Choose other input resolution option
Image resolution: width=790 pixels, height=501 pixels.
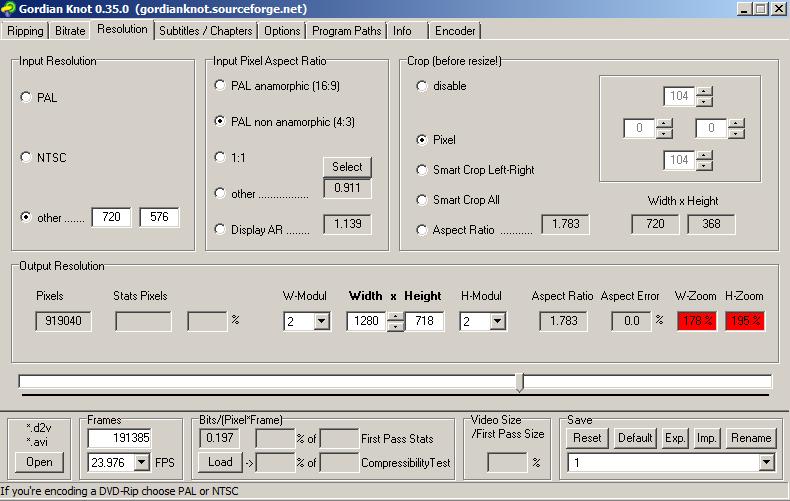click(x=26, y=217)
